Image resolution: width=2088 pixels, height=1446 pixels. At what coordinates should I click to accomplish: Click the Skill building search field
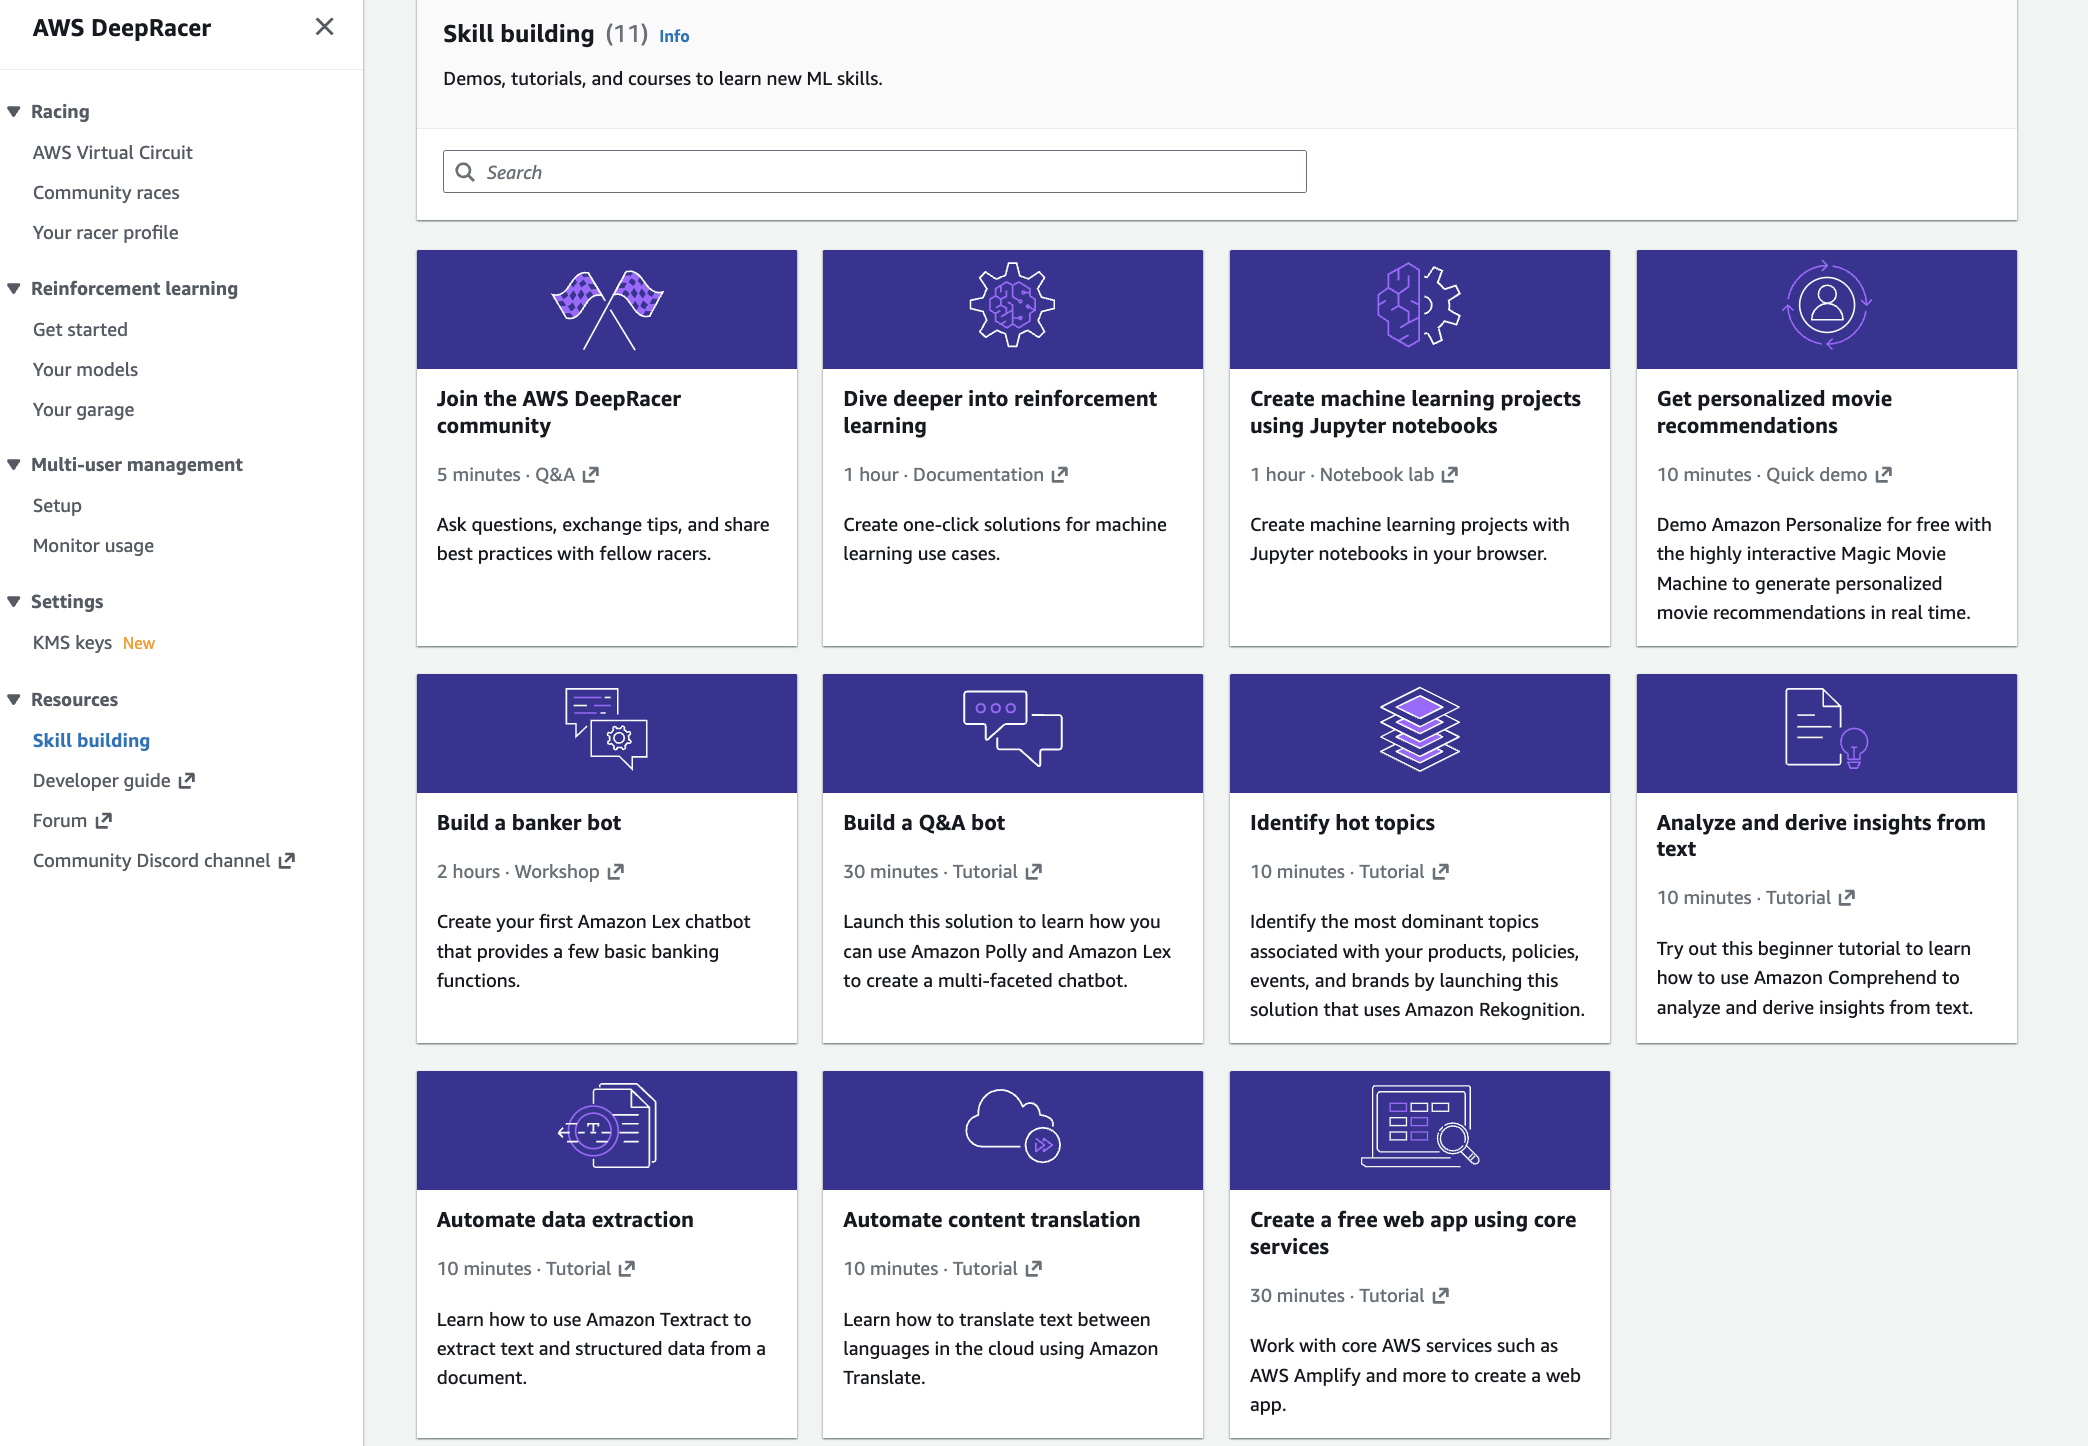coord(874,172)
